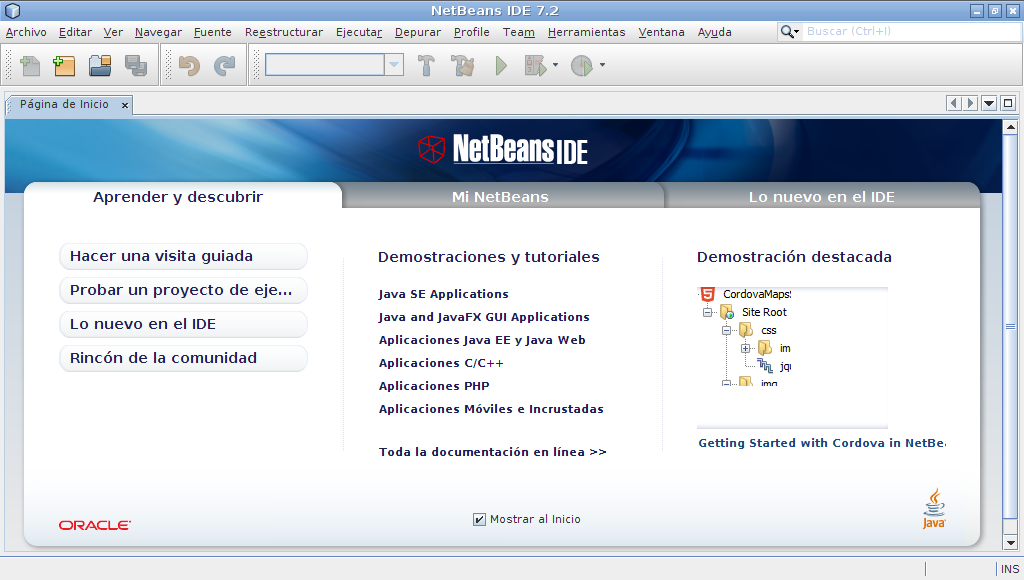
Task: Click the Save All toolbar icon
Action: pyautogui.click(x=136, y=65)
